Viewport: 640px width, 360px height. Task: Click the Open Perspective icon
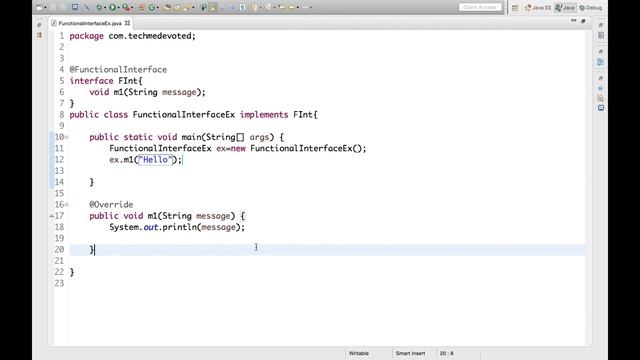515,7
